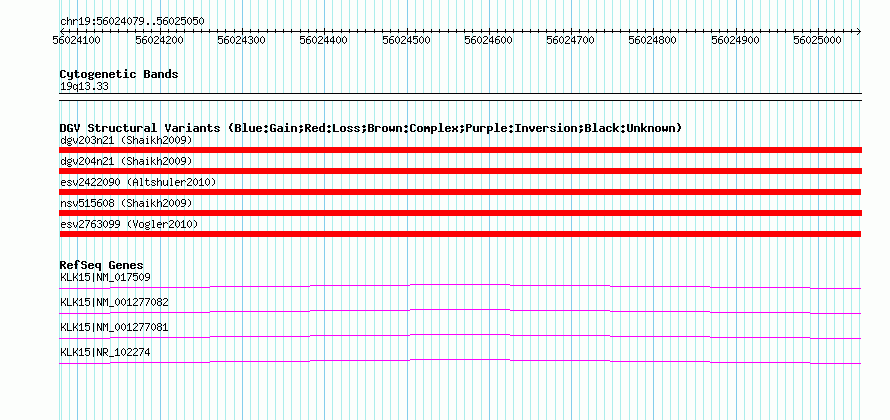Click ruler position 56024300
Viewport: 890px width, 420px height.
242,41
